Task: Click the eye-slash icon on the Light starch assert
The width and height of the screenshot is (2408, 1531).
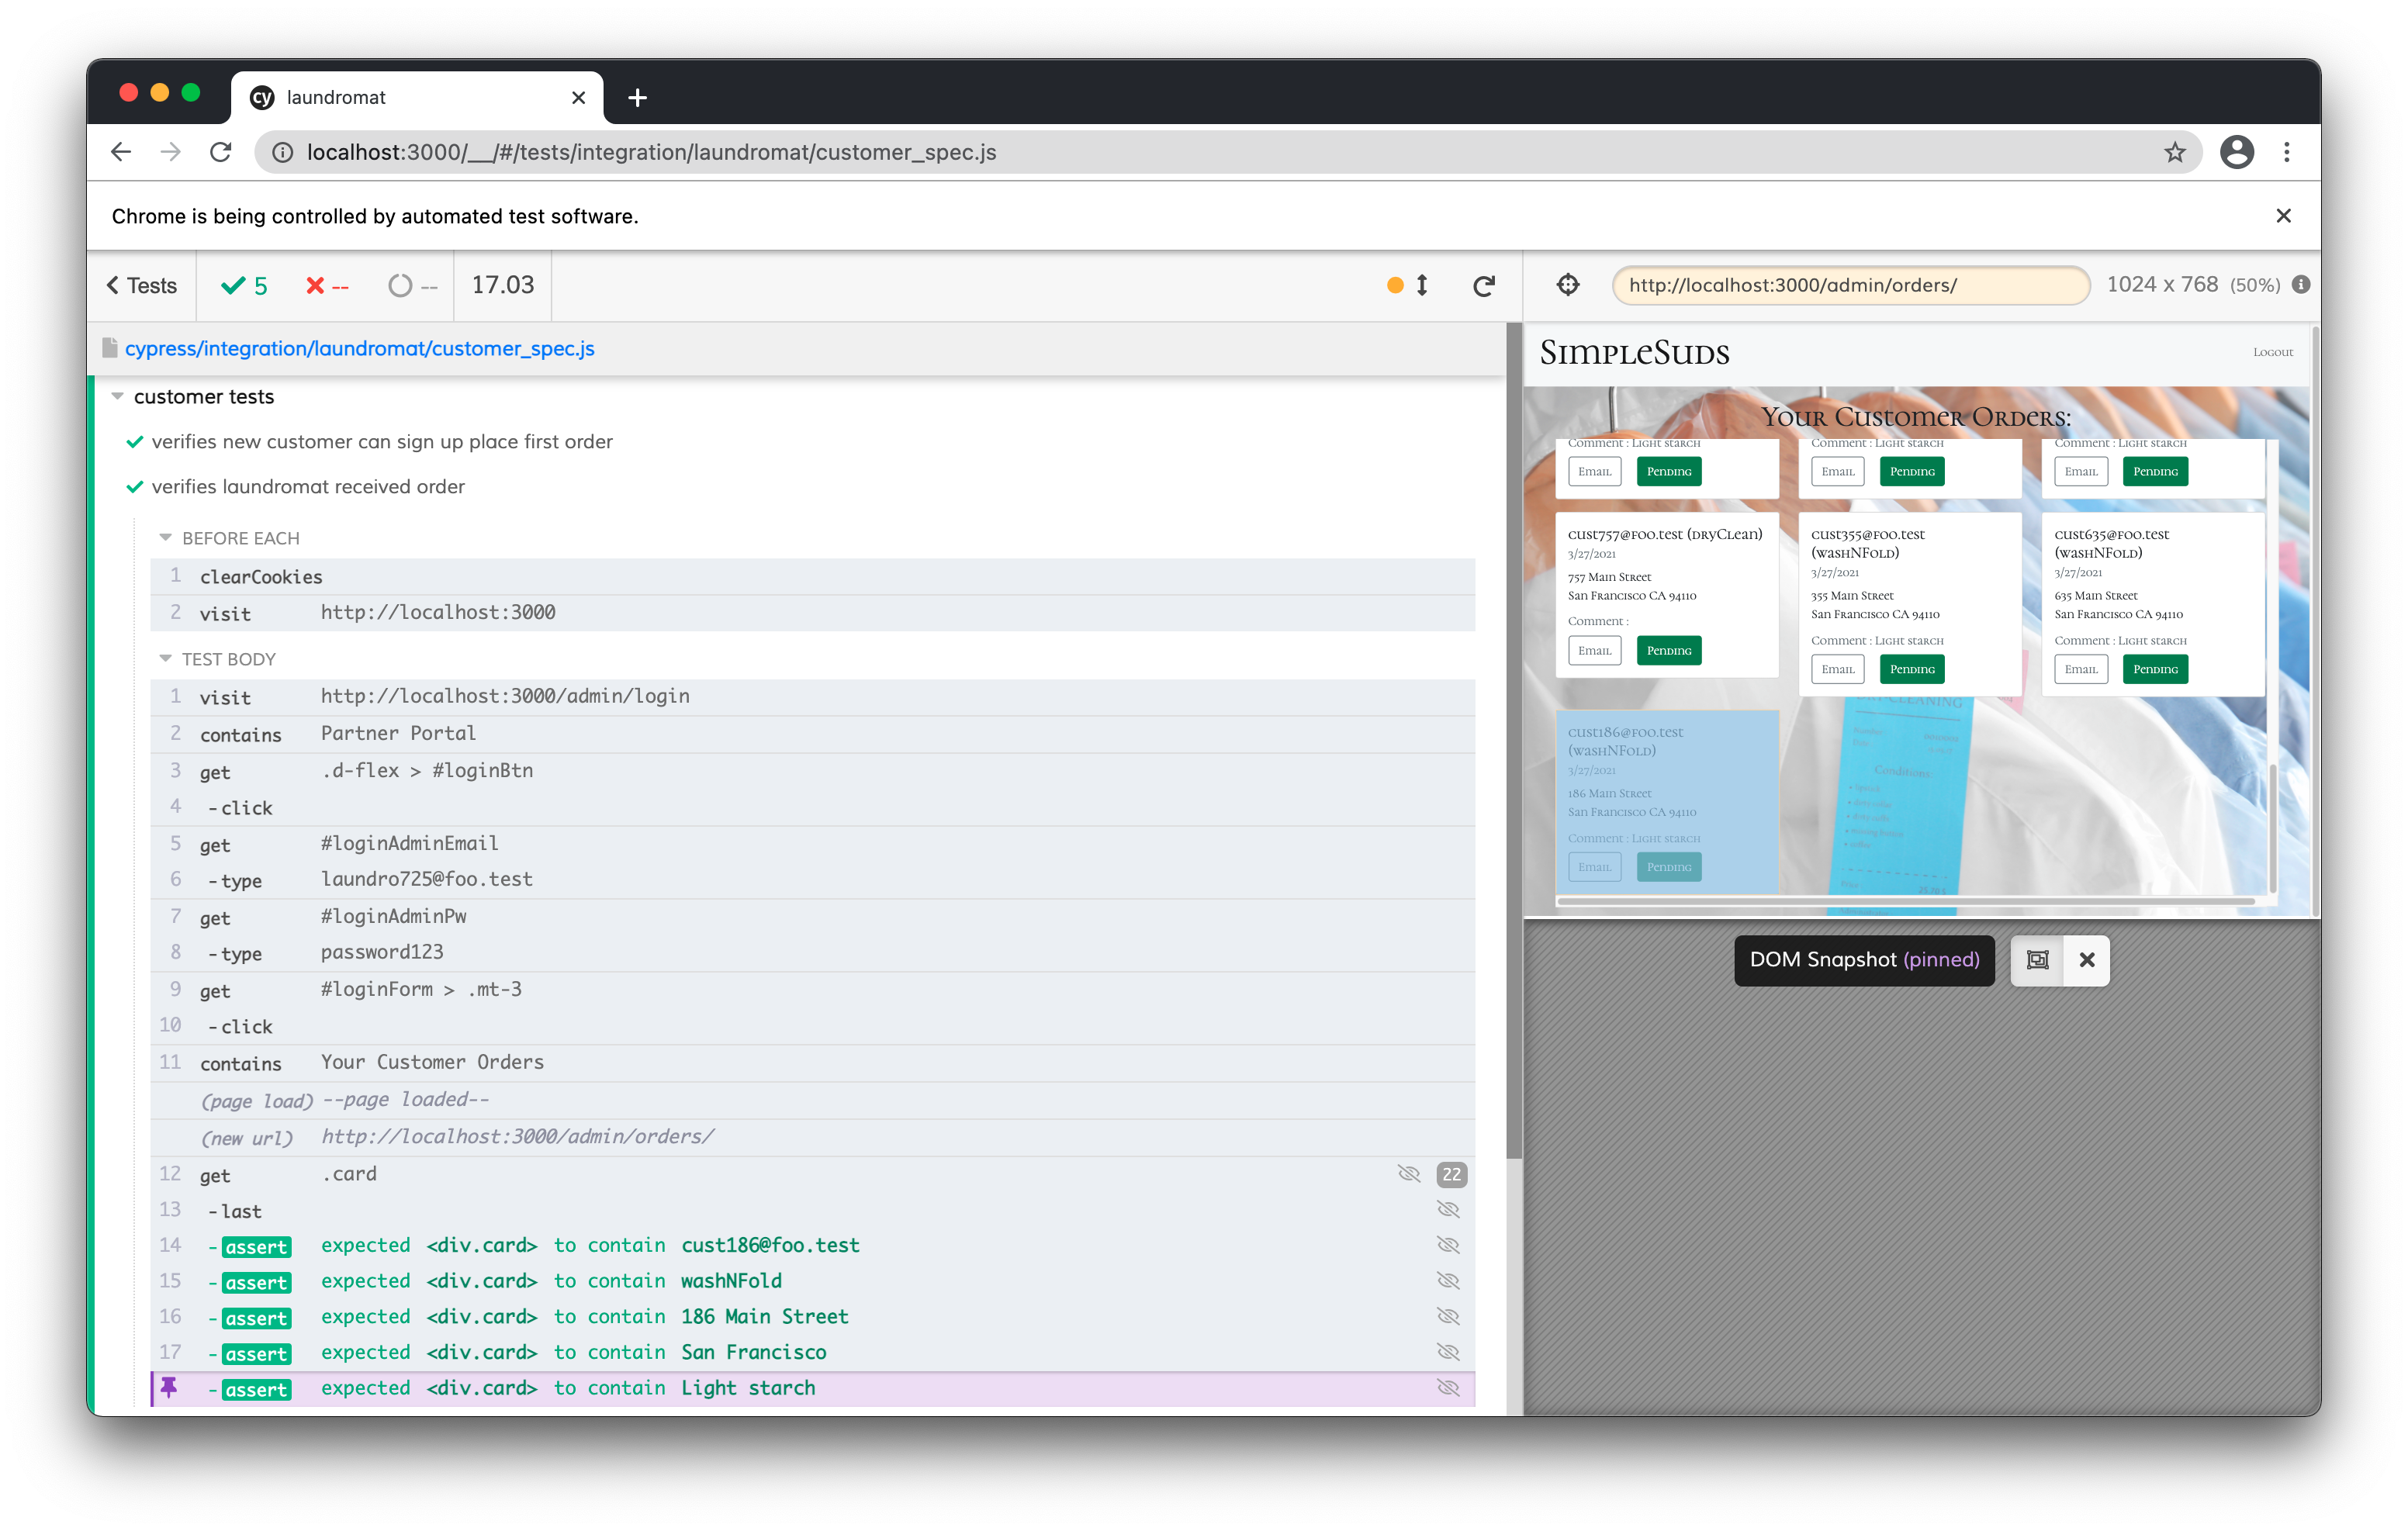Action: 1449,1388
